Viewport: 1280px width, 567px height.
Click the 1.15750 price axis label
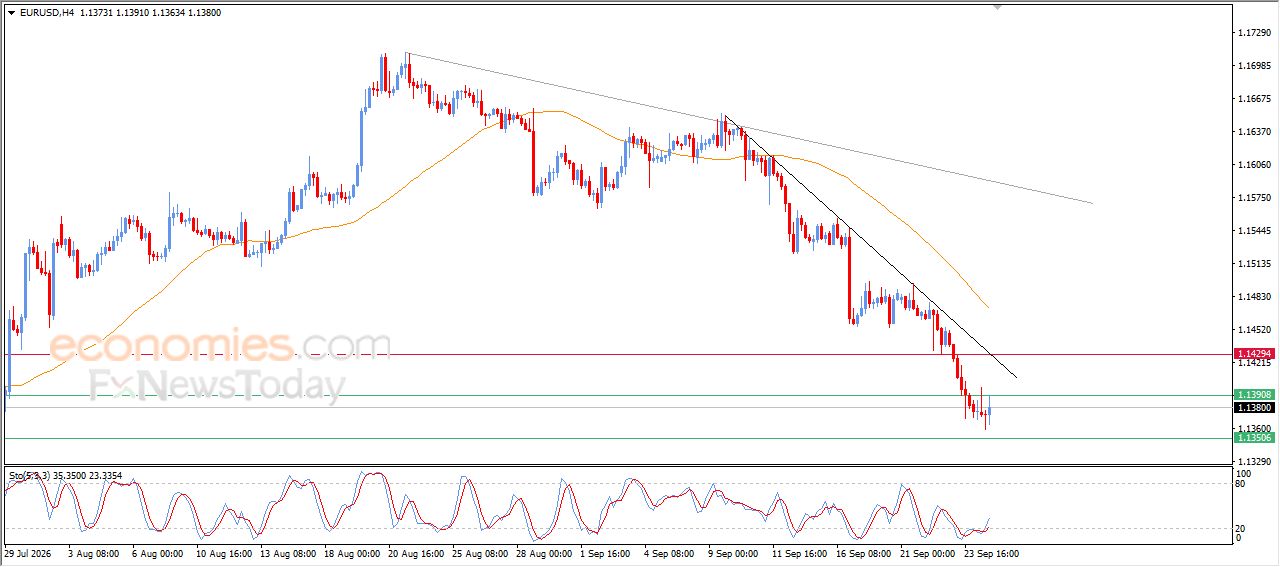pos(1253,198)
